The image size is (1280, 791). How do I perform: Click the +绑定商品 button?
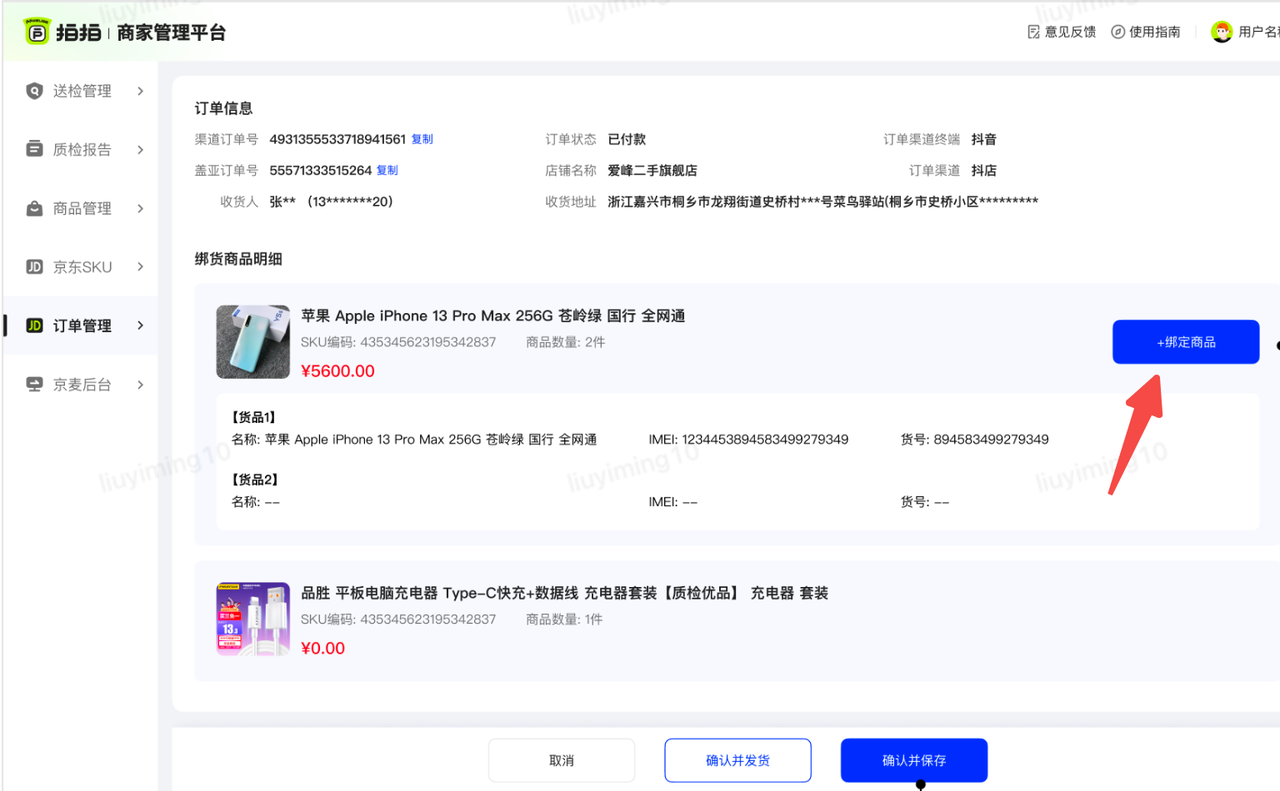(1185, 342)
